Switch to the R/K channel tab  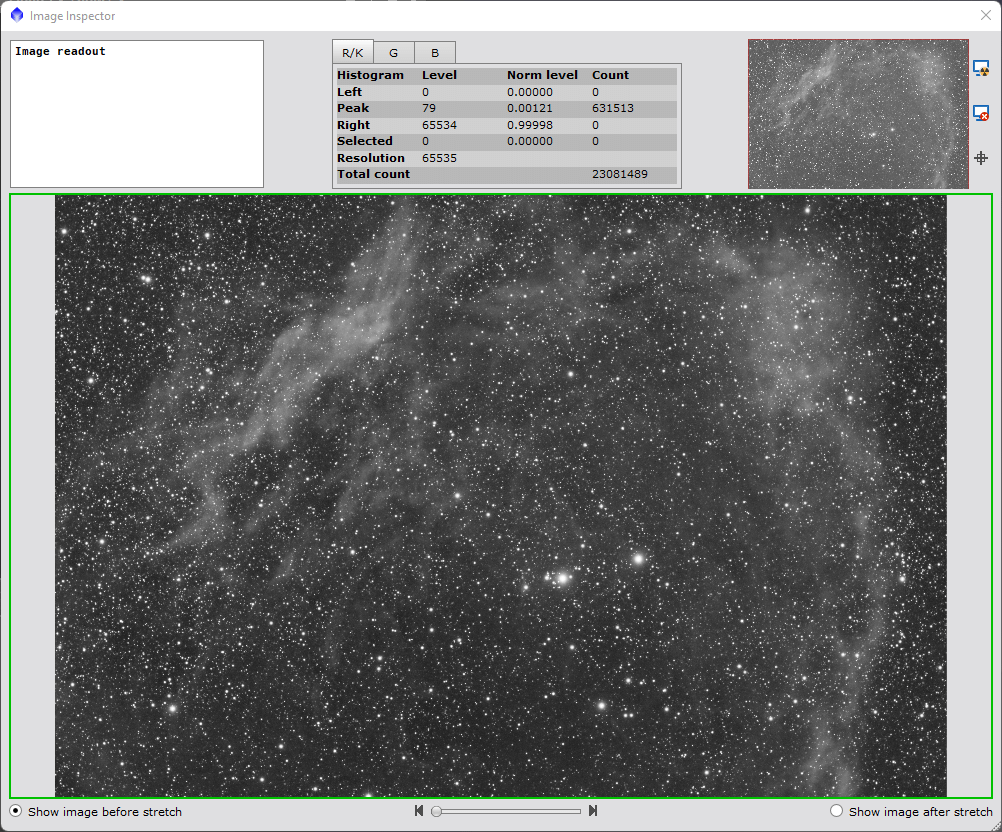click(x=352, y=53)
